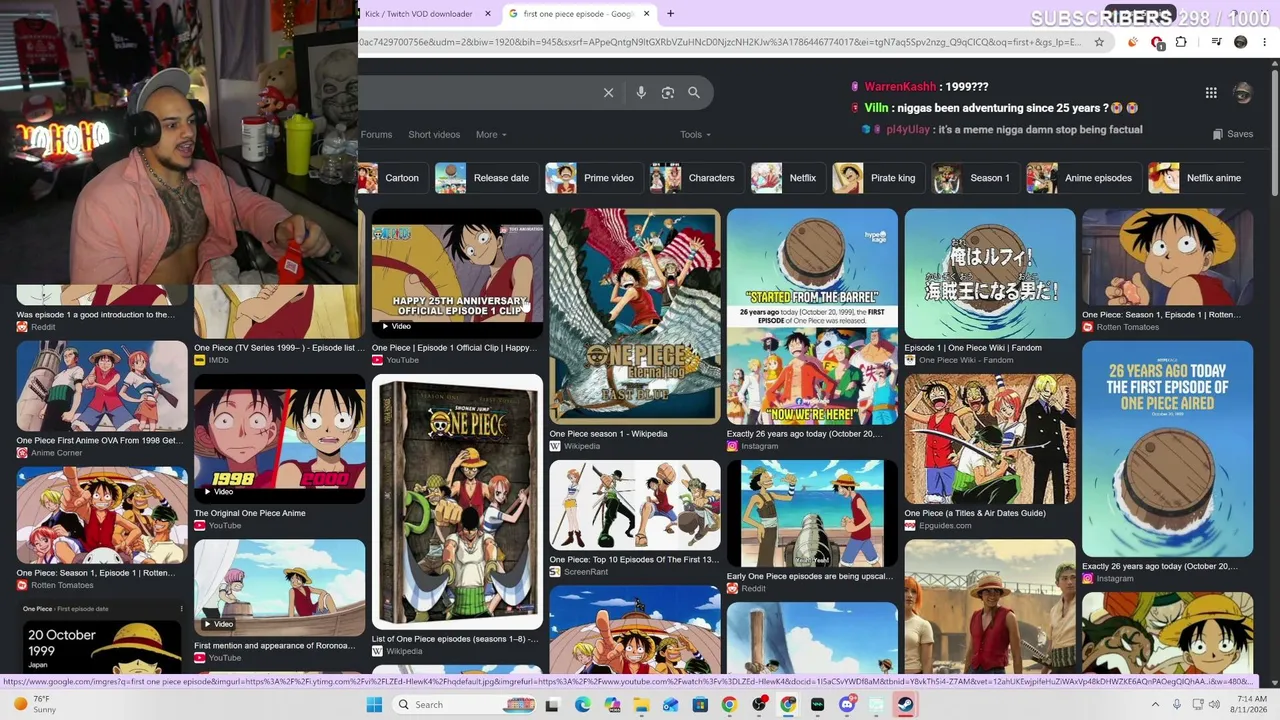The image size is (1280, 720).
Task: Open the Chrome three-dot menu
Action: tap(1265, 42)
